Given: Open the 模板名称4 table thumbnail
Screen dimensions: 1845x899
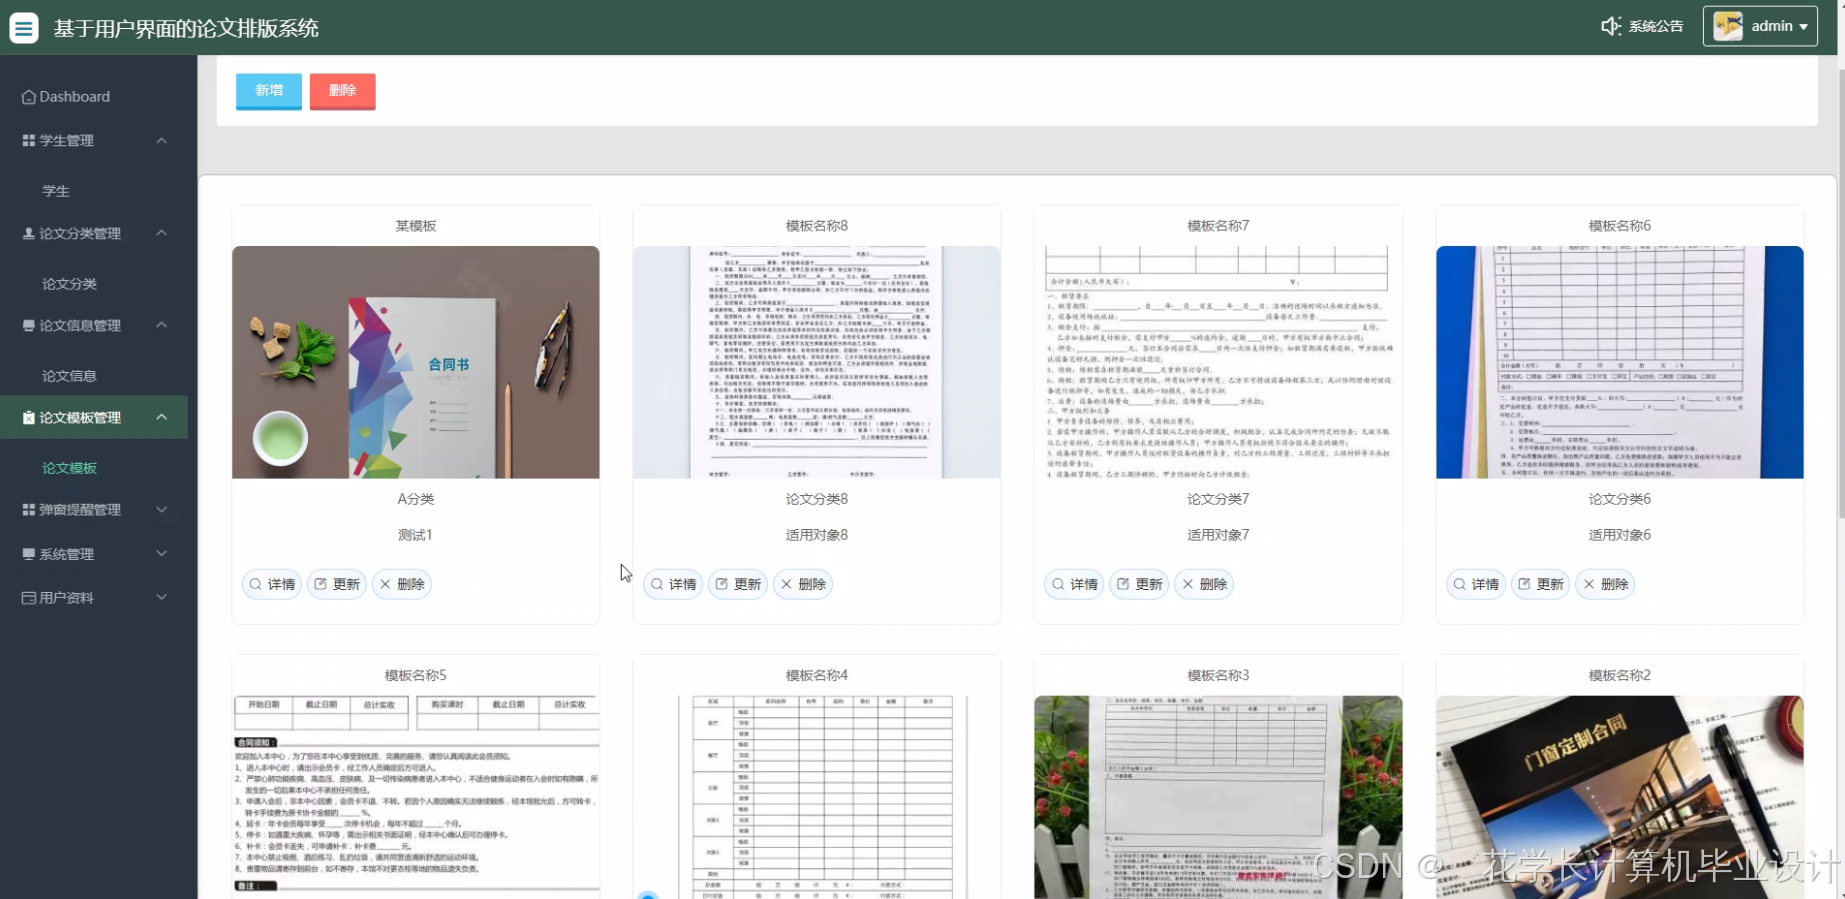Looking at the screenshot, I should [817, 797].
